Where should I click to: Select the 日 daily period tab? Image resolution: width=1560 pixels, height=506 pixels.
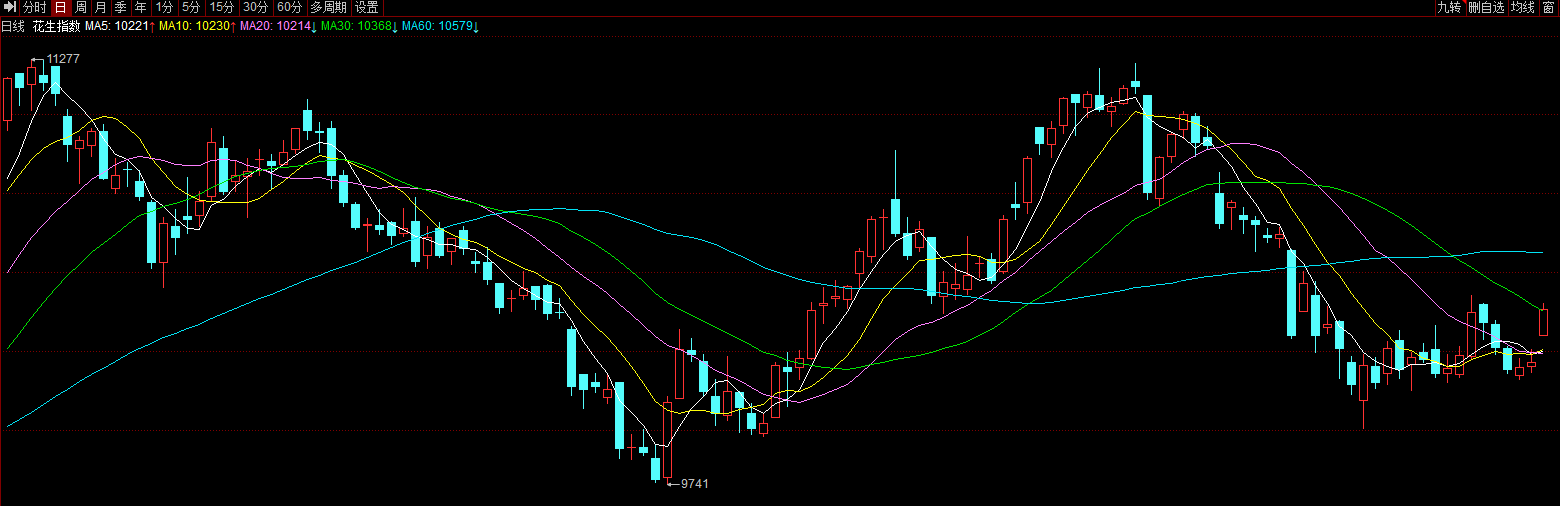click(60, 7)
